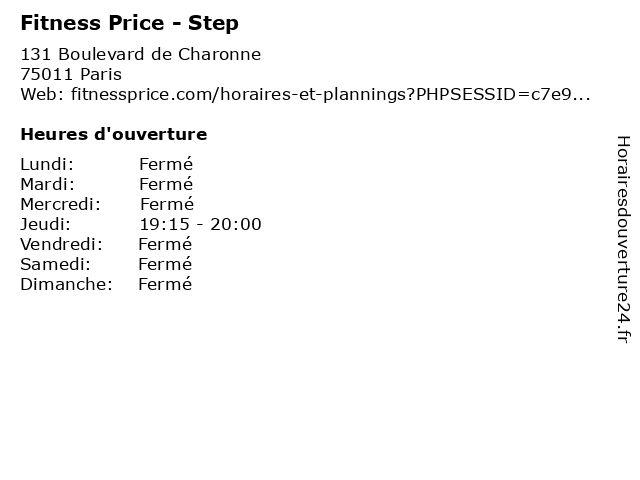The width and height of the screenshot is (640, 480).
Task: Select the "Lundi:" day label
Action: pyautogui.click(x=47, y=164)
